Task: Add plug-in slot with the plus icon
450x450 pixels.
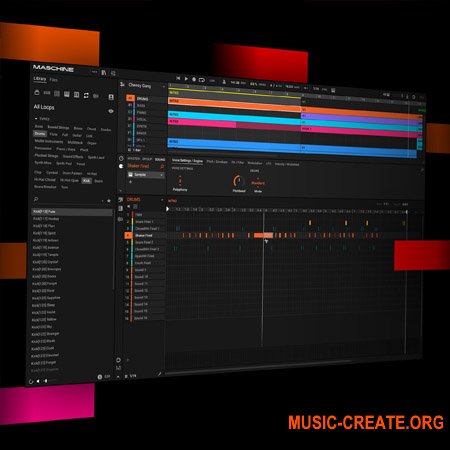Action: [x=130, y=182]
